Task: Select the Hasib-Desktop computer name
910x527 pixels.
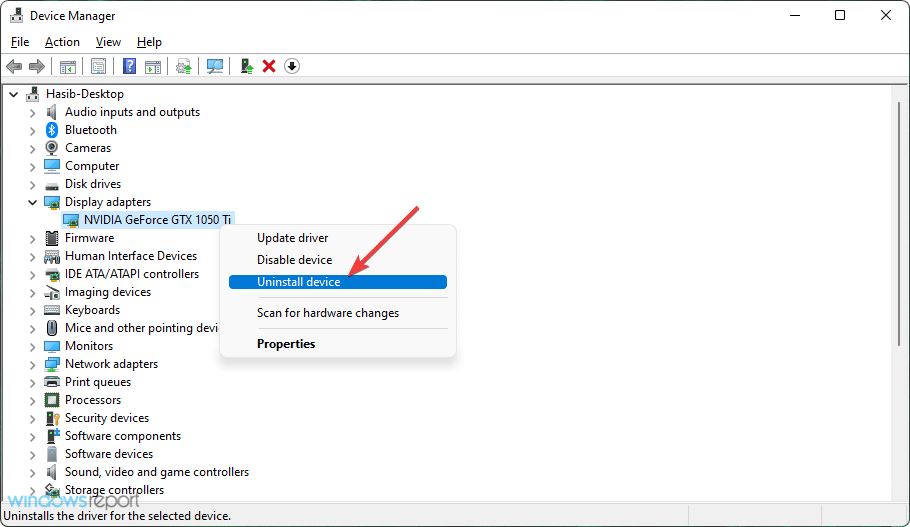Action: tap(85, 94)
